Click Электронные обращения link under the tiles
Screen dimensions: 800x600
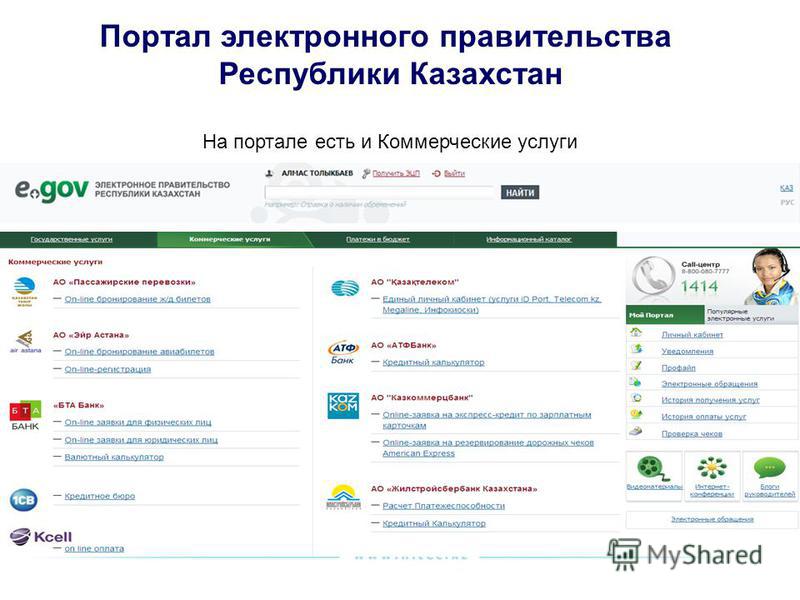click(712, 519)
